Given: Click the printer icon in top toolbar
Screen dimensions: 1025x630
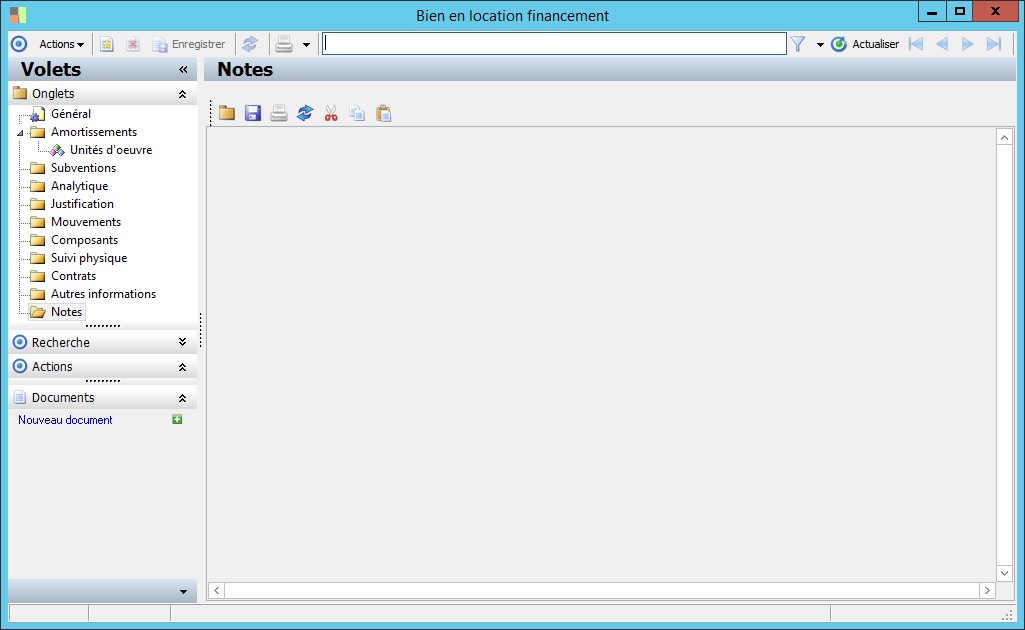Looking at the screenshot, I should (284, 44).
